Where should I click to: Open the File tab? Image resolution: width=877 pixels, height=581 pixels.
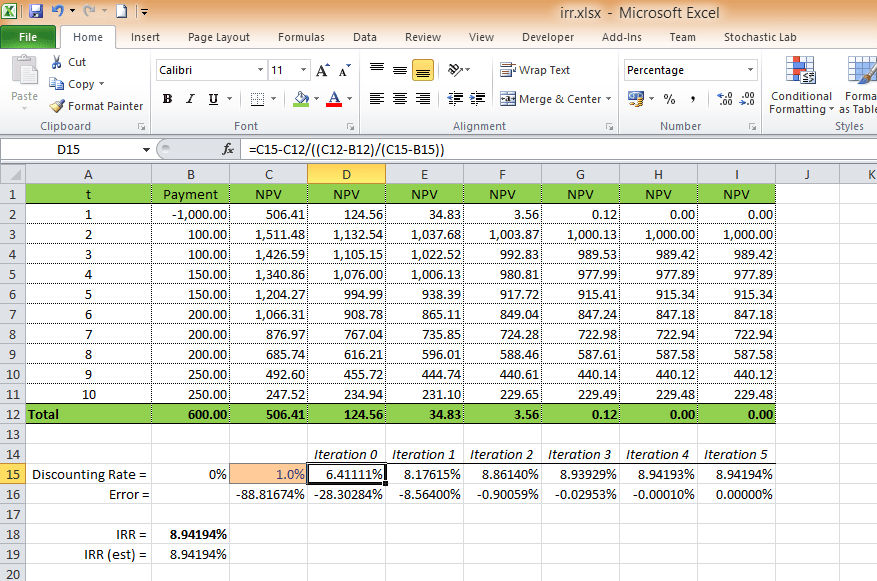tap(28, 37)
